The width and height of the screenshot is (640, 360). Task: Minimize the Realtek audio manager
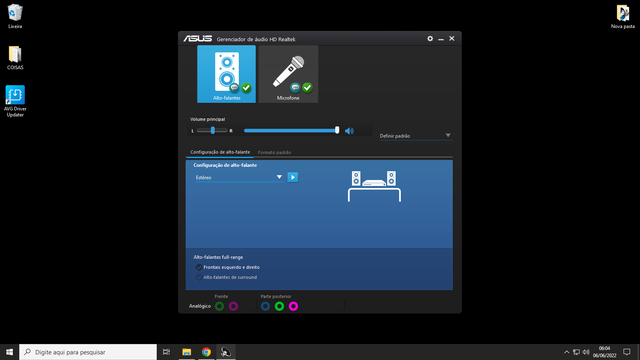pos(441,39)
